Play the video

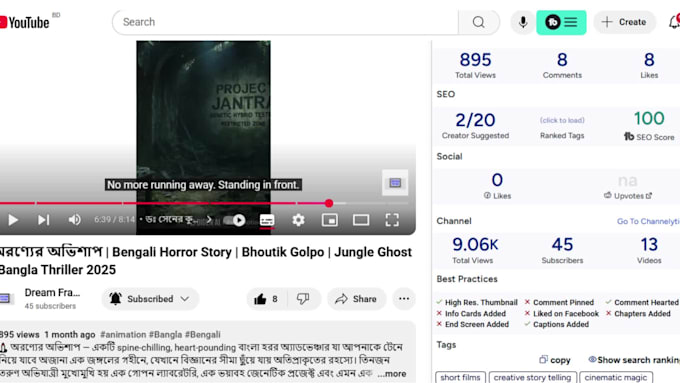(13, 220)
